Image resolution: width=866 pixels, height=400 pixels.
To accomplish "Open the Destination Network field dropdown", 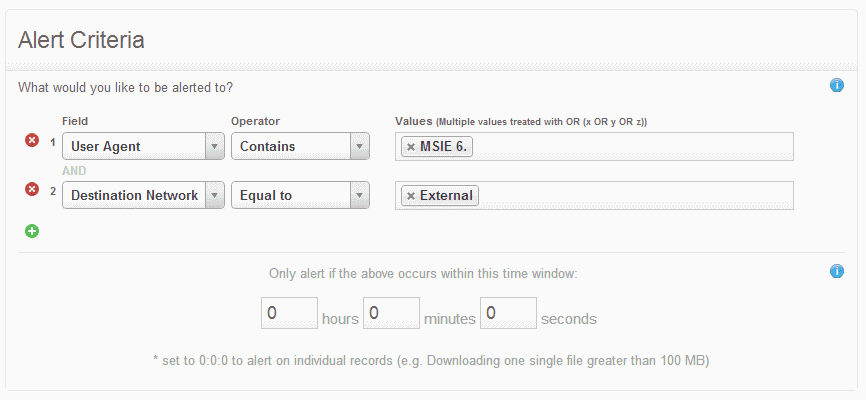I will tap(143, 195).
